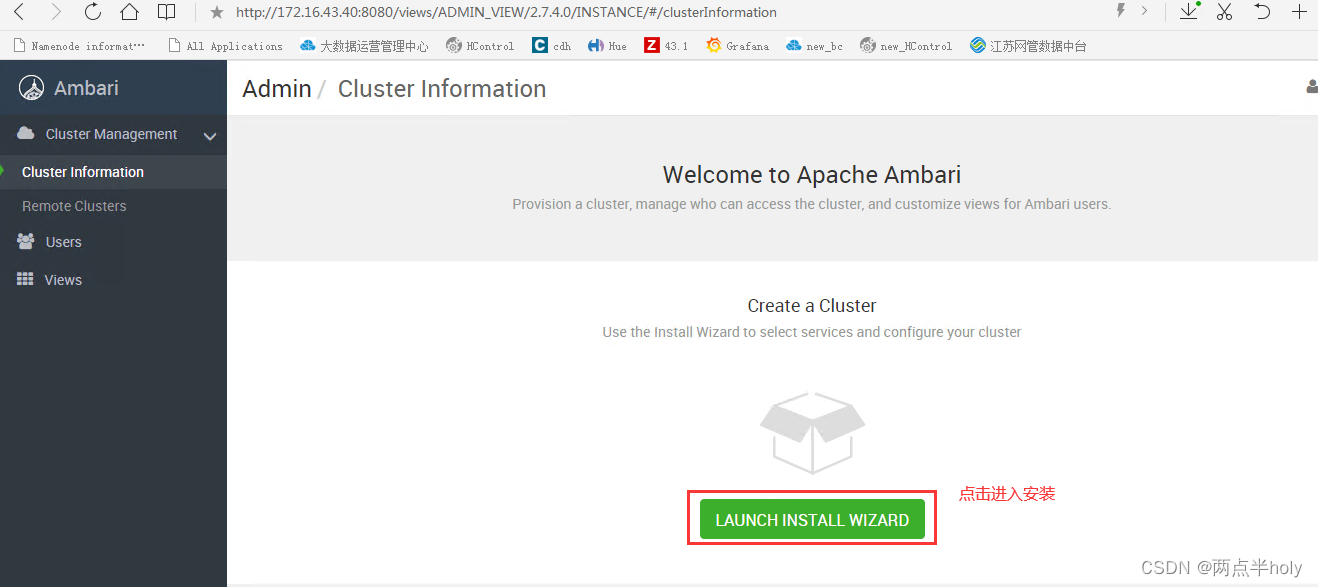Click the Admin breadcrumb
This screenshot has height=587, width=1318.
[x=277, y=89]
